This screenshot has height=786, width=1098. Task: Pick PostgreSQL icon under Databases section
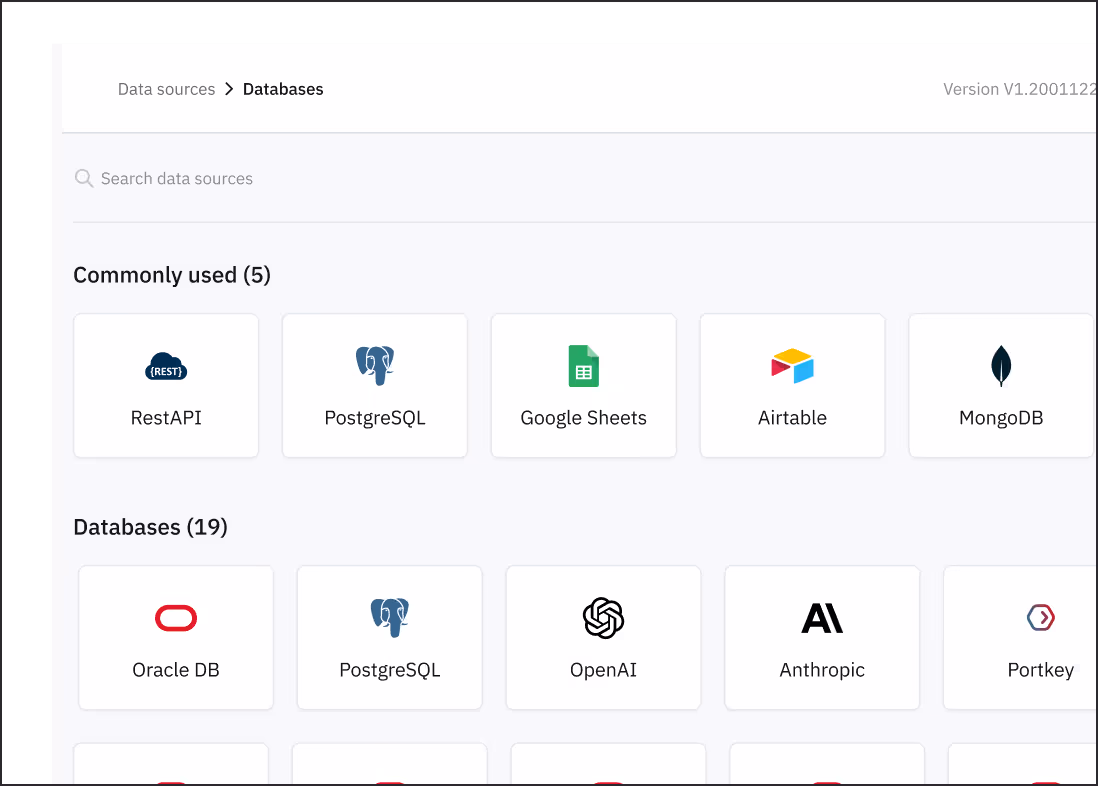click(390, 618)
